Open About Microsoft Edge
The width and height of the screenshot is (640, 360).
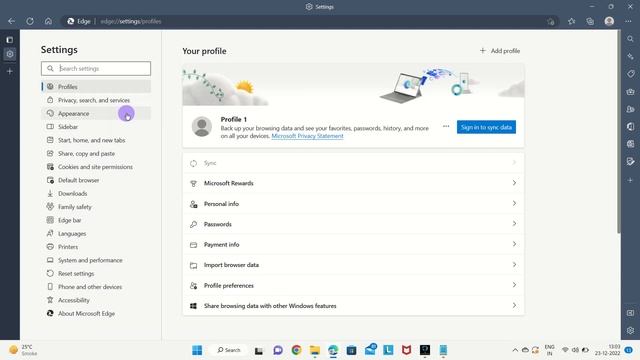pyautogui.click(x=96, y=313)
